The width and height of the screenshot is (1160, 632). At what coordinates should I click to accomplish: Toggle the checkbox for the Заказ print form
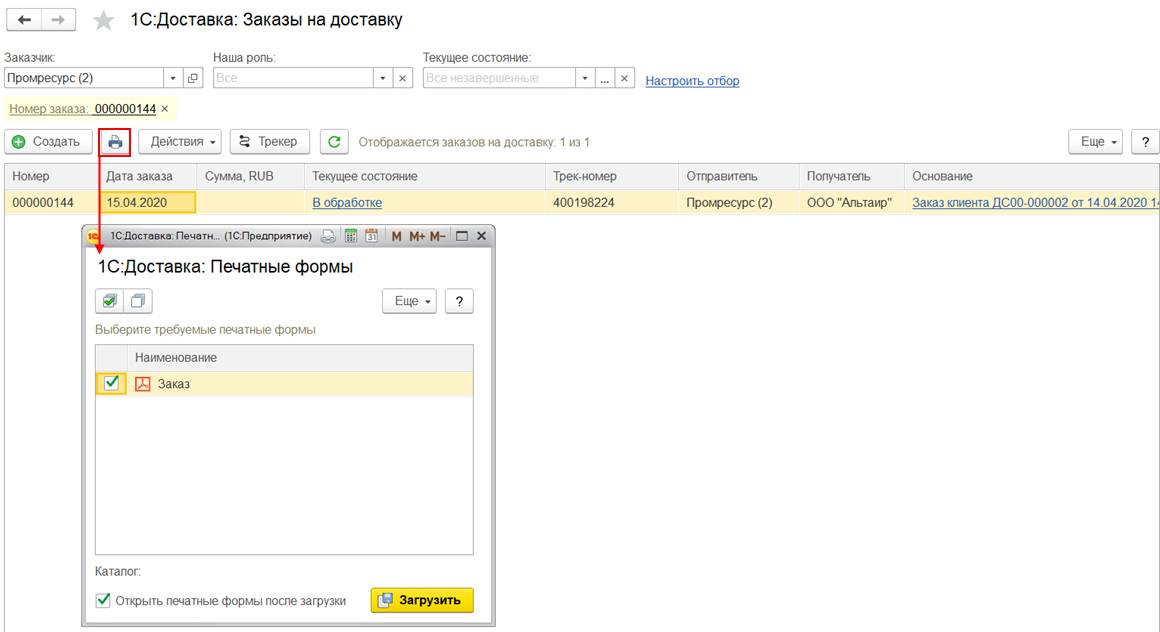click(x=111, y=383)
